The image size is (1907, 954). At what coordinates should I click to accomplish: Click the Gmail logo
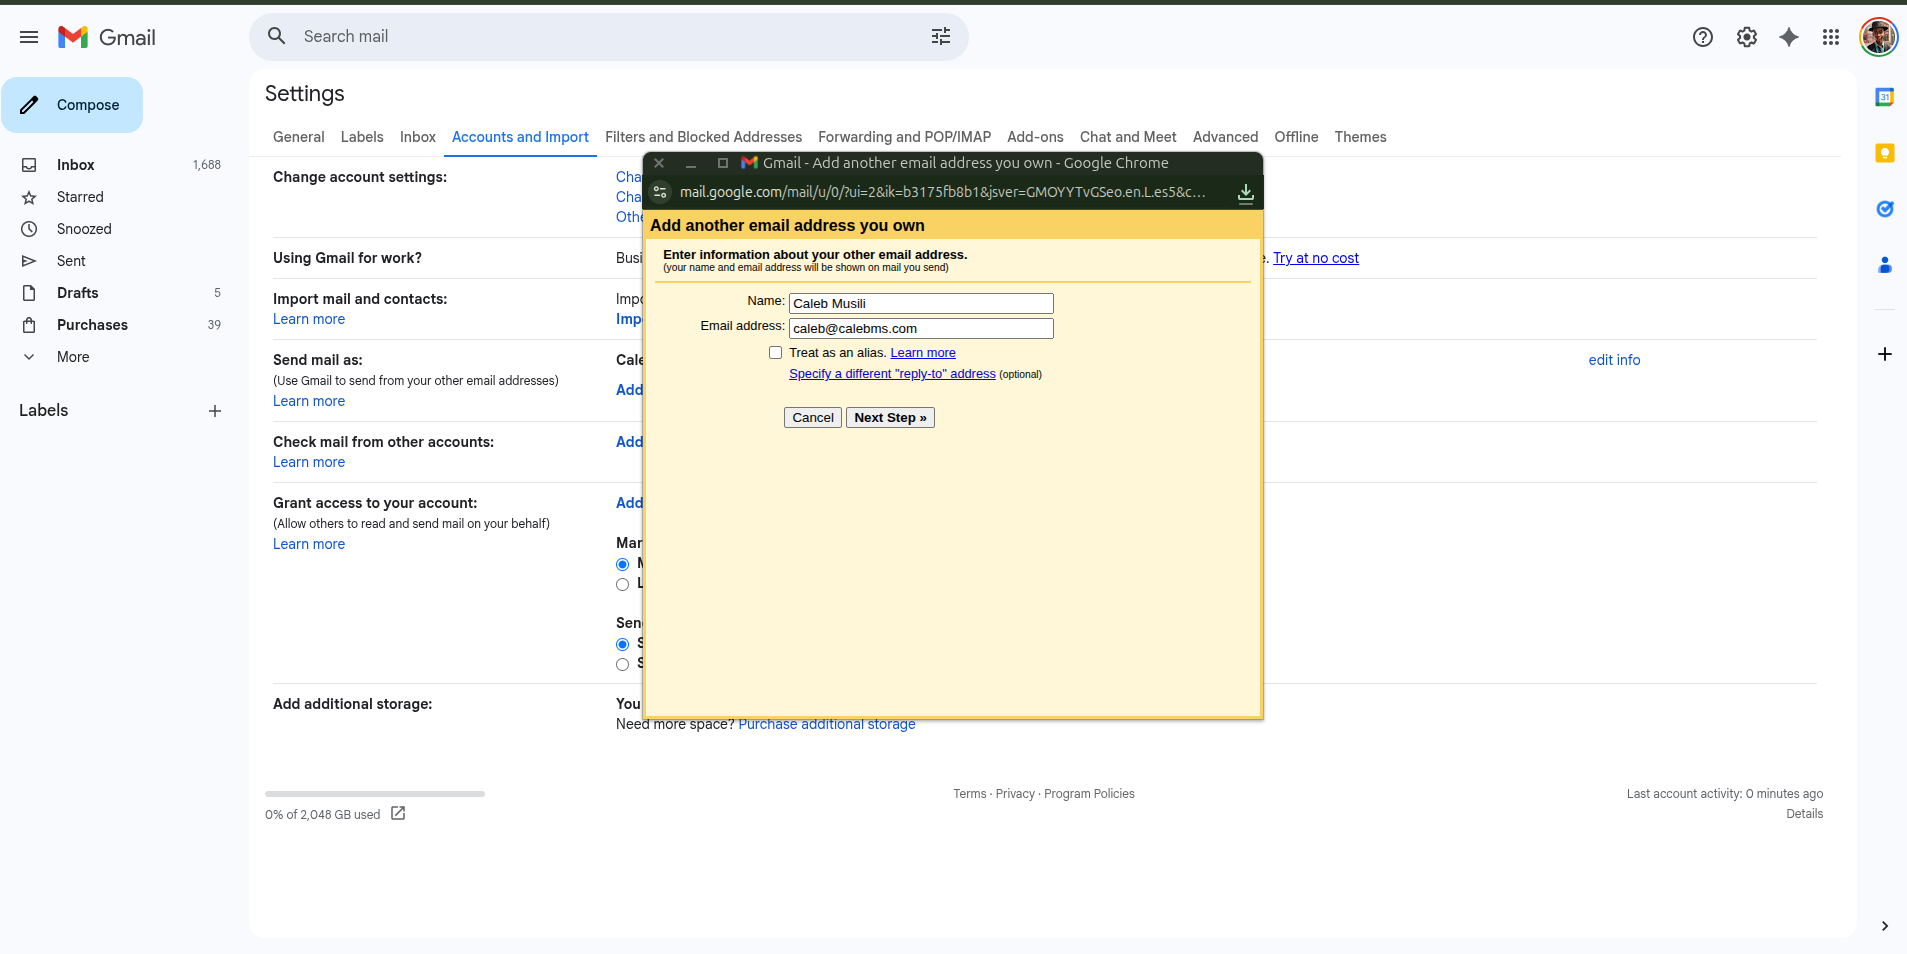click(107, 37)
